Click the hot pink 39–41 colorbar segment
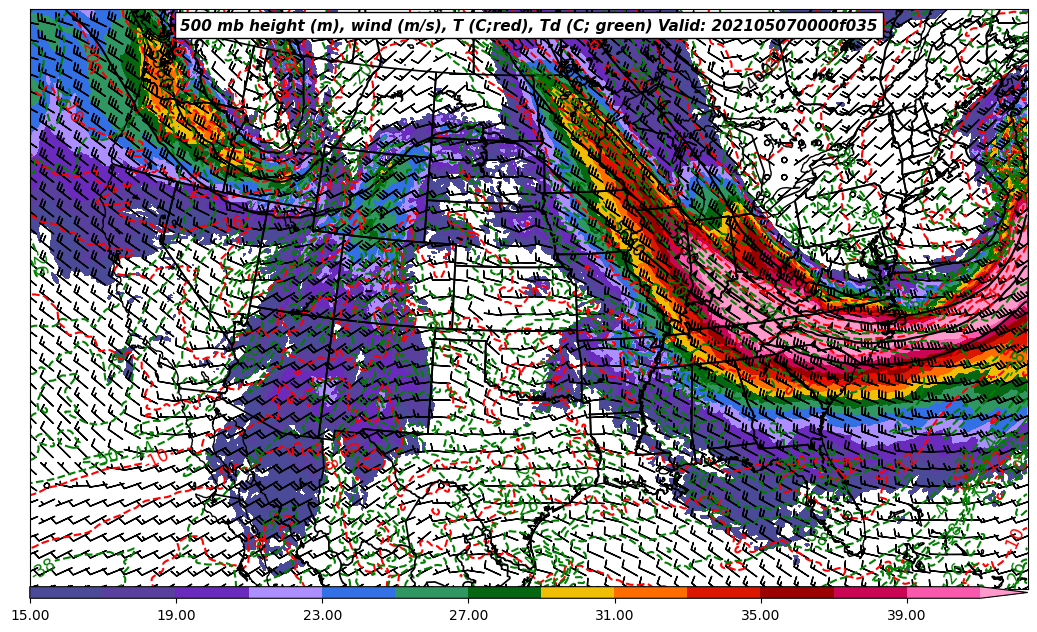This screenshot has height=632, width=1037. 942,592
